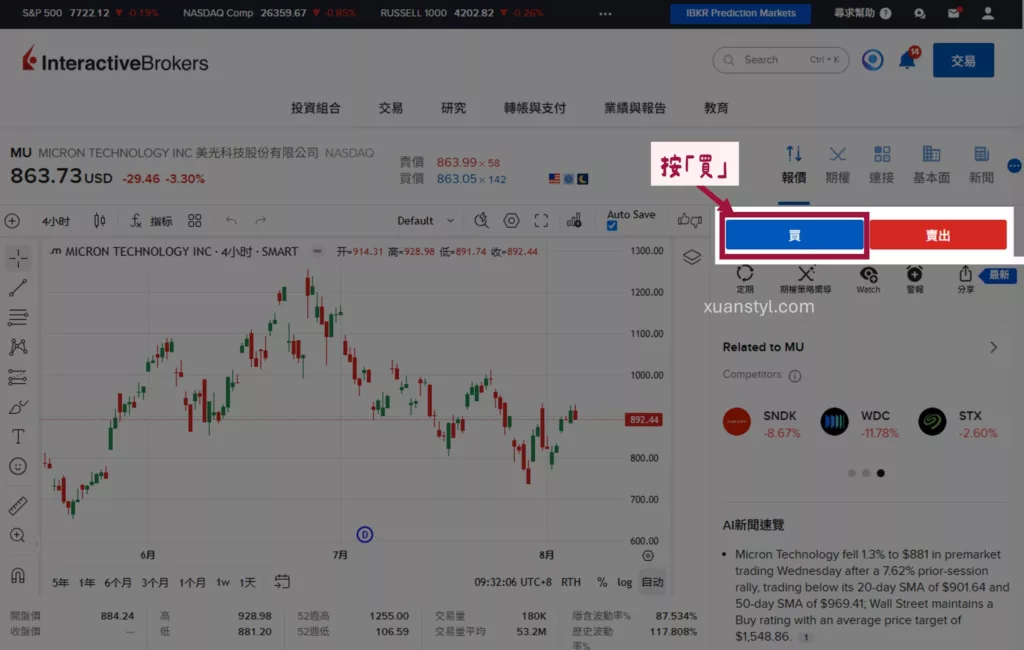Activate the zoom-in chart tool
Image resolution: width=1024 pixels, height=650 pixels.
[18, 536]
